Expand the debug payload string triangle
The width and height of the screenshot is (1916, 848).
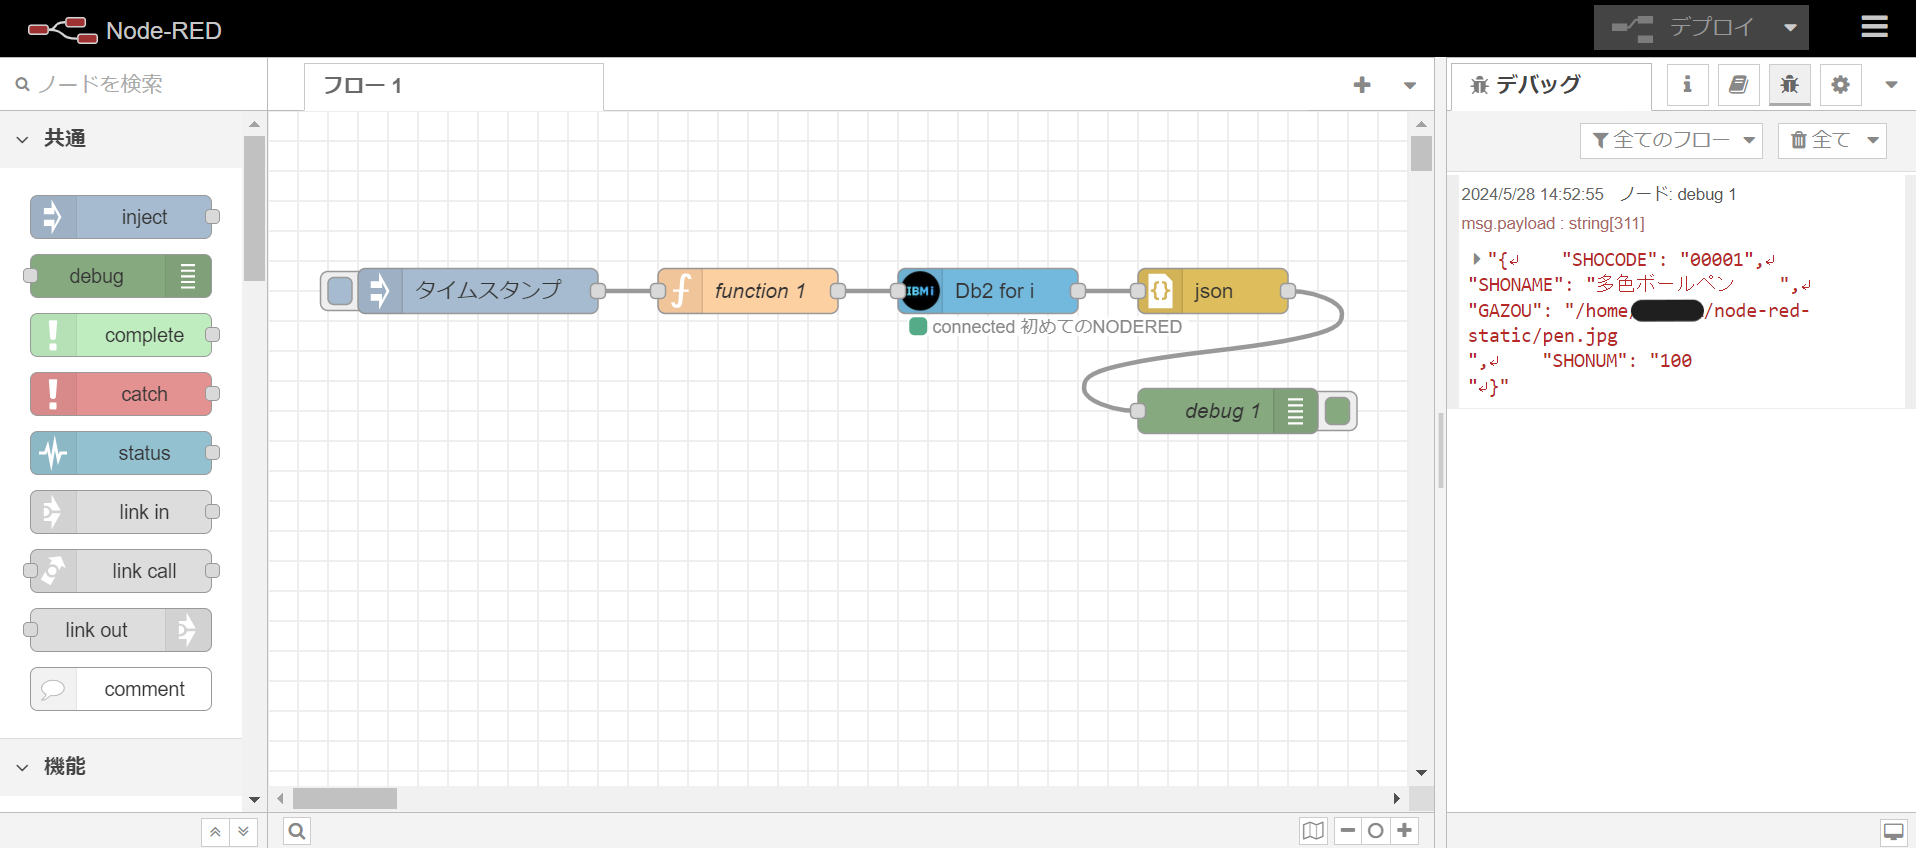click(x=1476, y=259)
